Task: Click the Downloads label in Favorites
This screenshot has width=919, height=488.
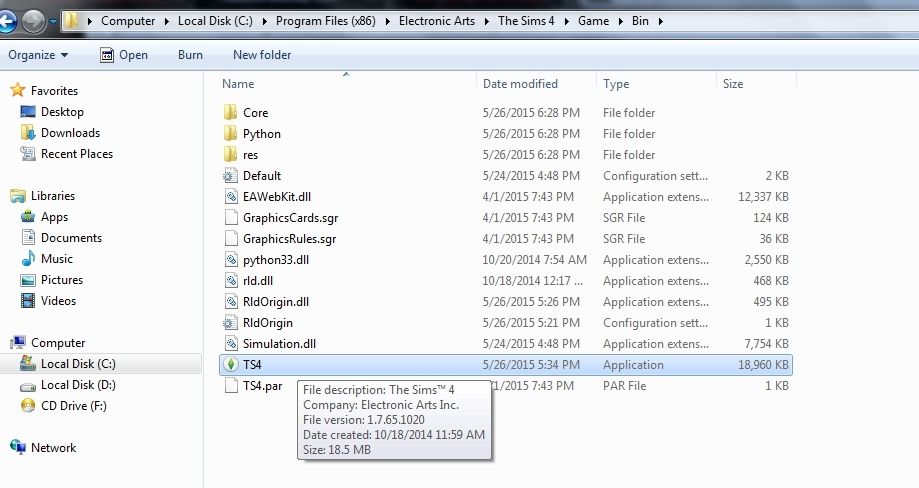Action: (70, 133)
